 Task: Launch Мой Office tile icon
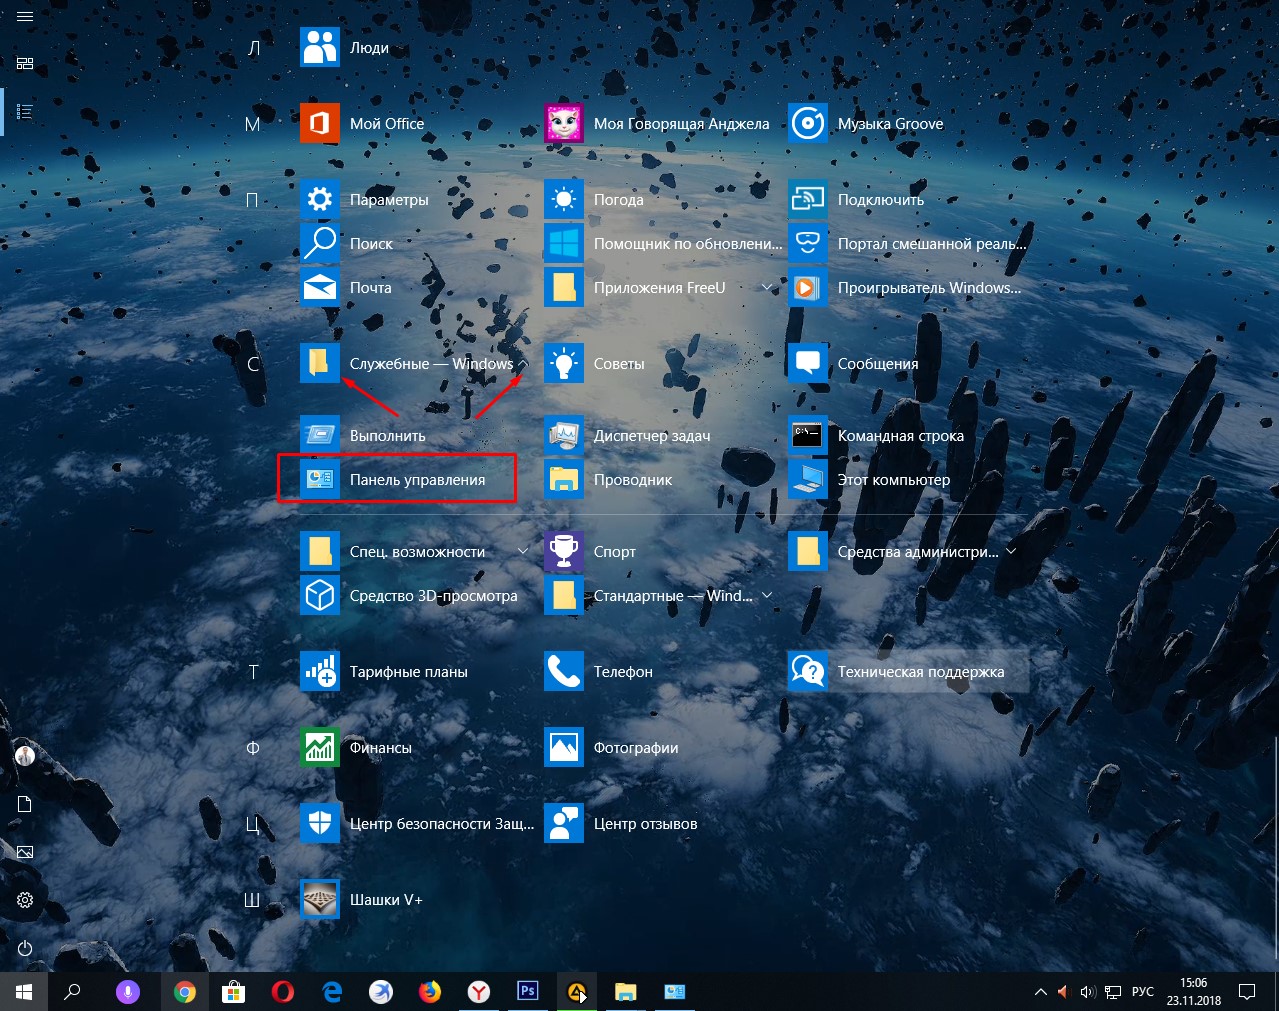(x=320, y=123)
